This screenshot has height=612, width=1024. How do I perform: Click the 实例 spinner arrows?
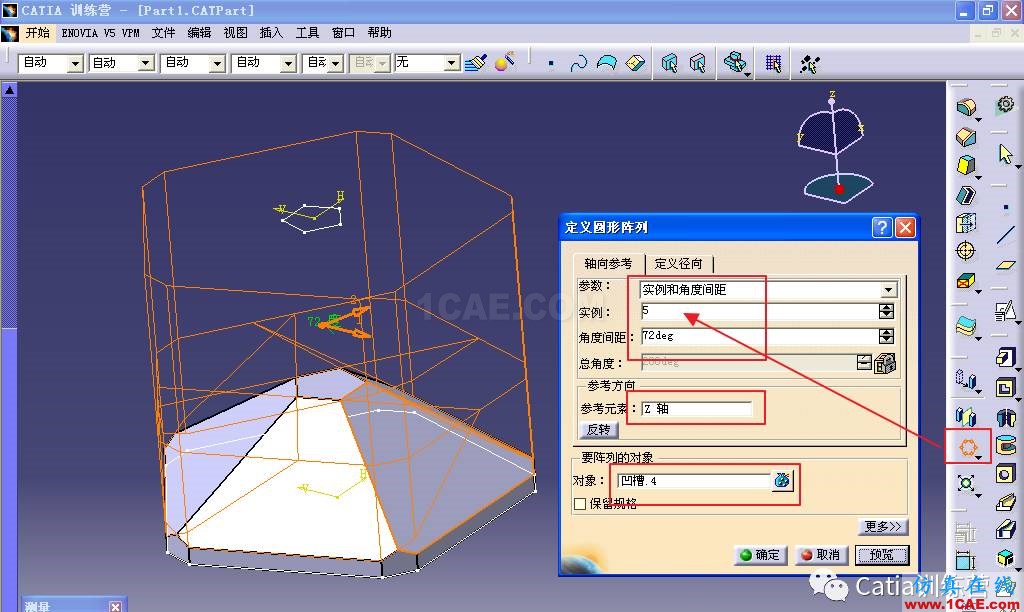[886, 312]
